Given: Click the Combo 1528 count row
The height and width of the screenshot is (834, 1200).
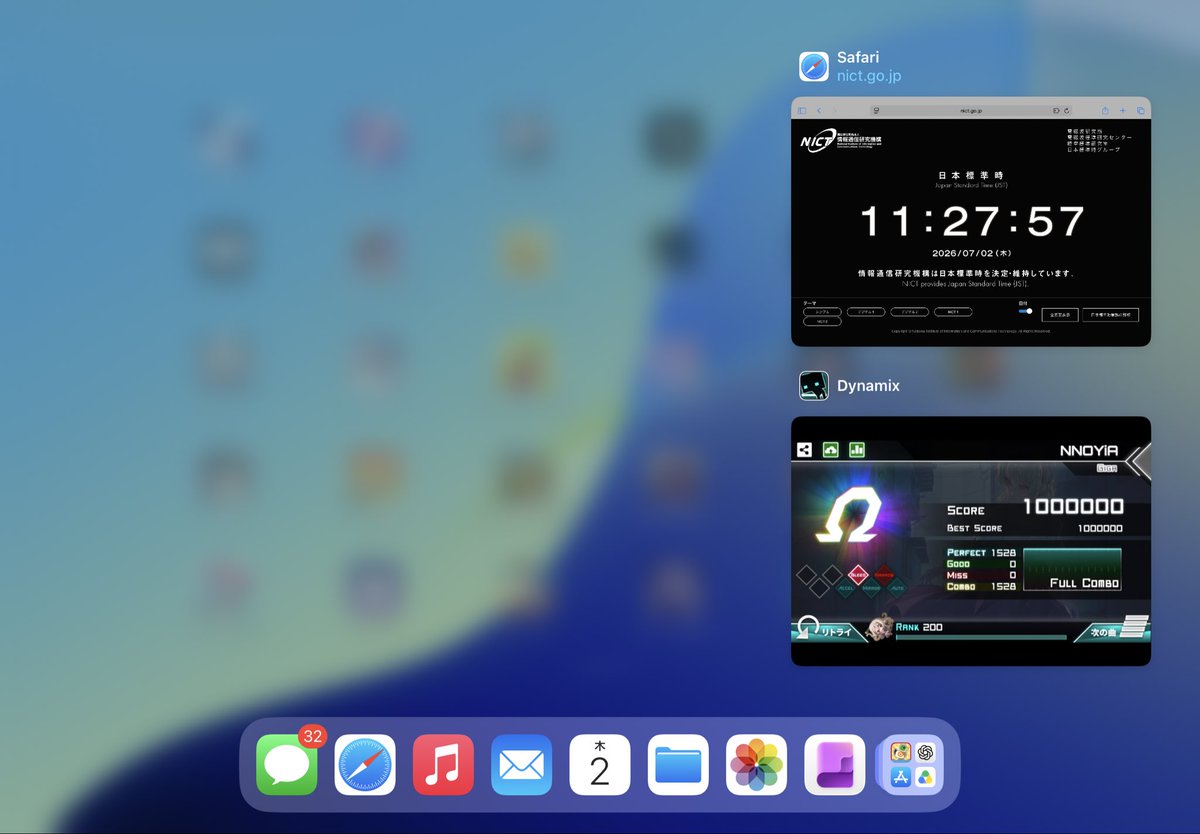Looking at the screenshot, I should click(x=981, y=586).
